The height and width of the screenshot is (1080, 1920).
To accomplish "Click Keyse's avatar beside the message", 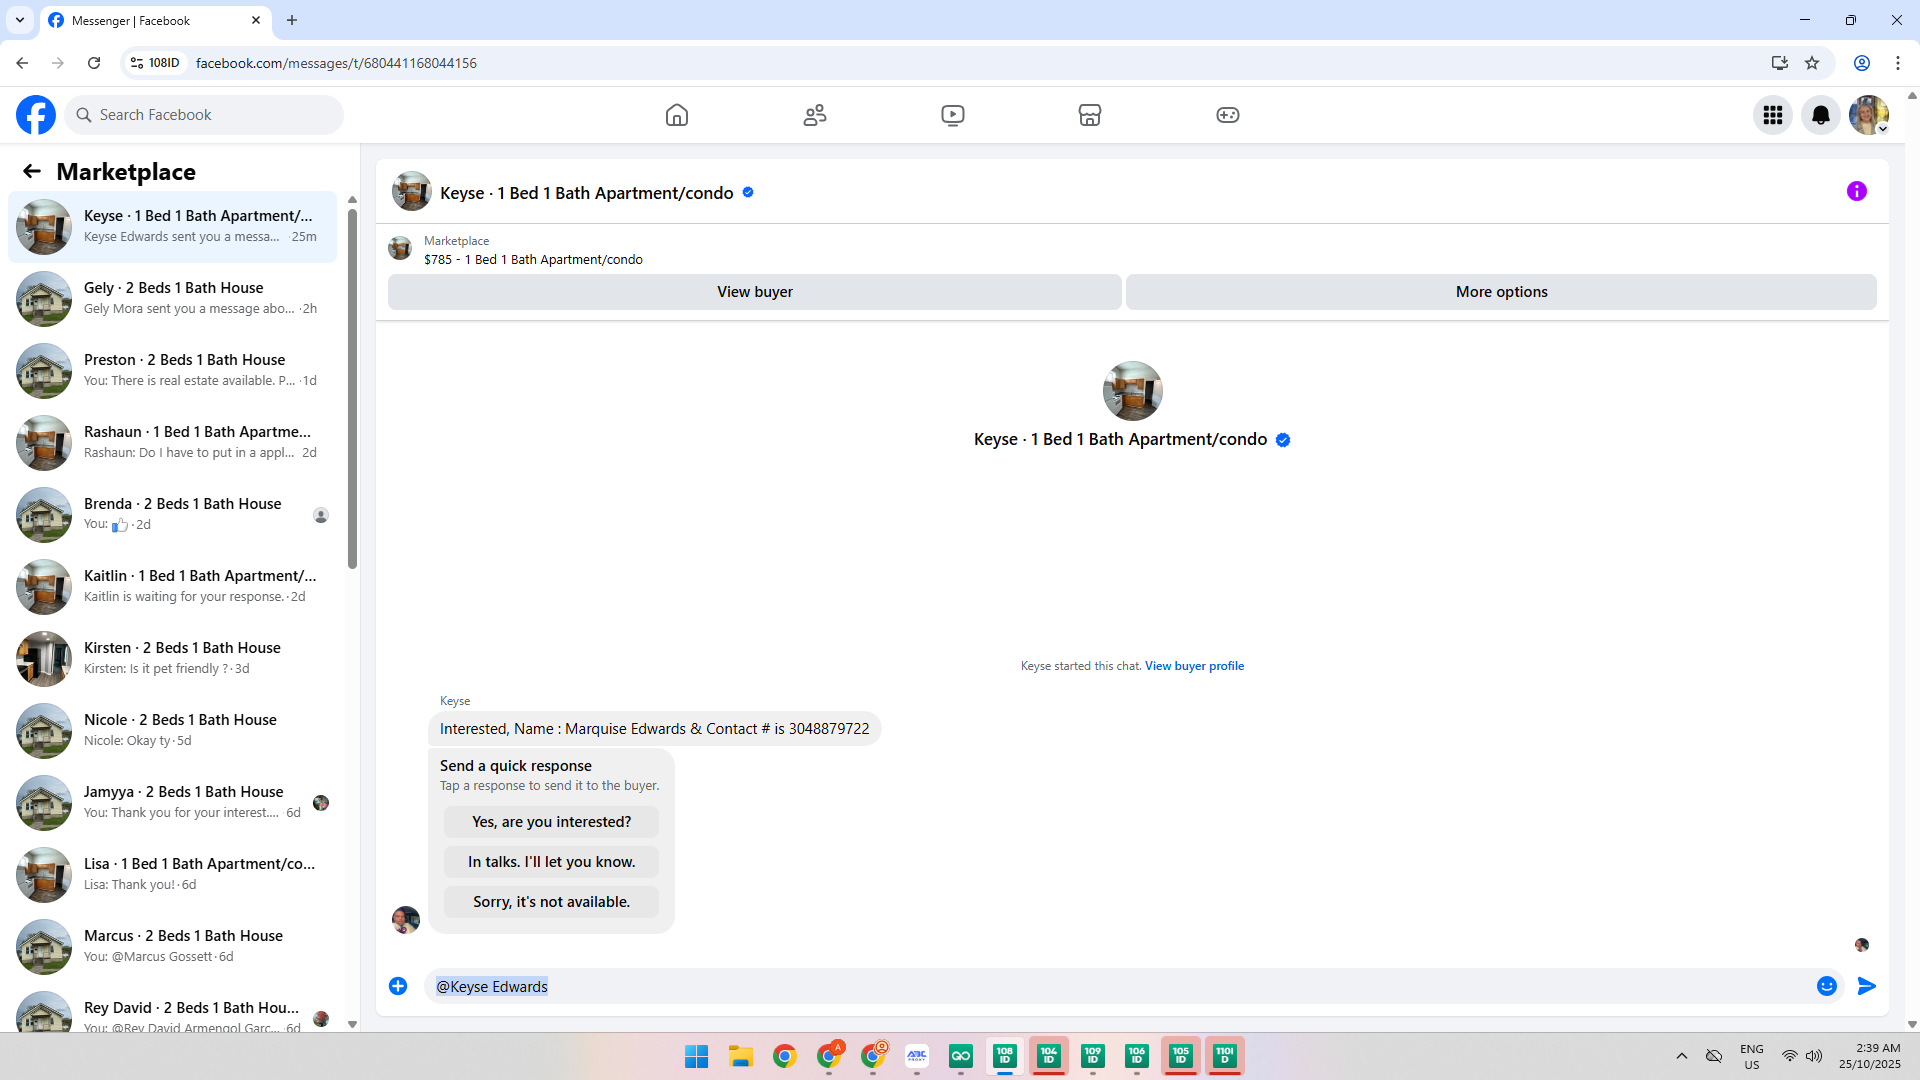I will [x=406, y=920].
